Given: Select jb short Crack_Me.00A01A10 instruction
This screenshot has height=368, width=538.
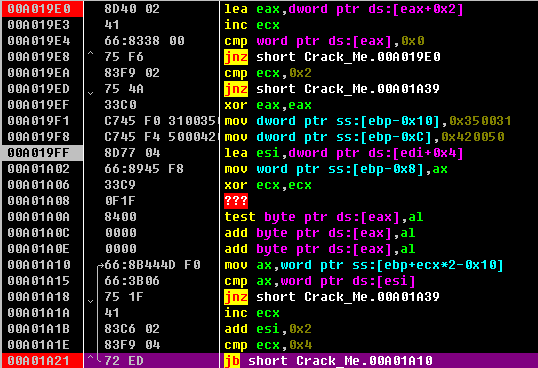Looking at the screenshot, I should tap(328, 361).
